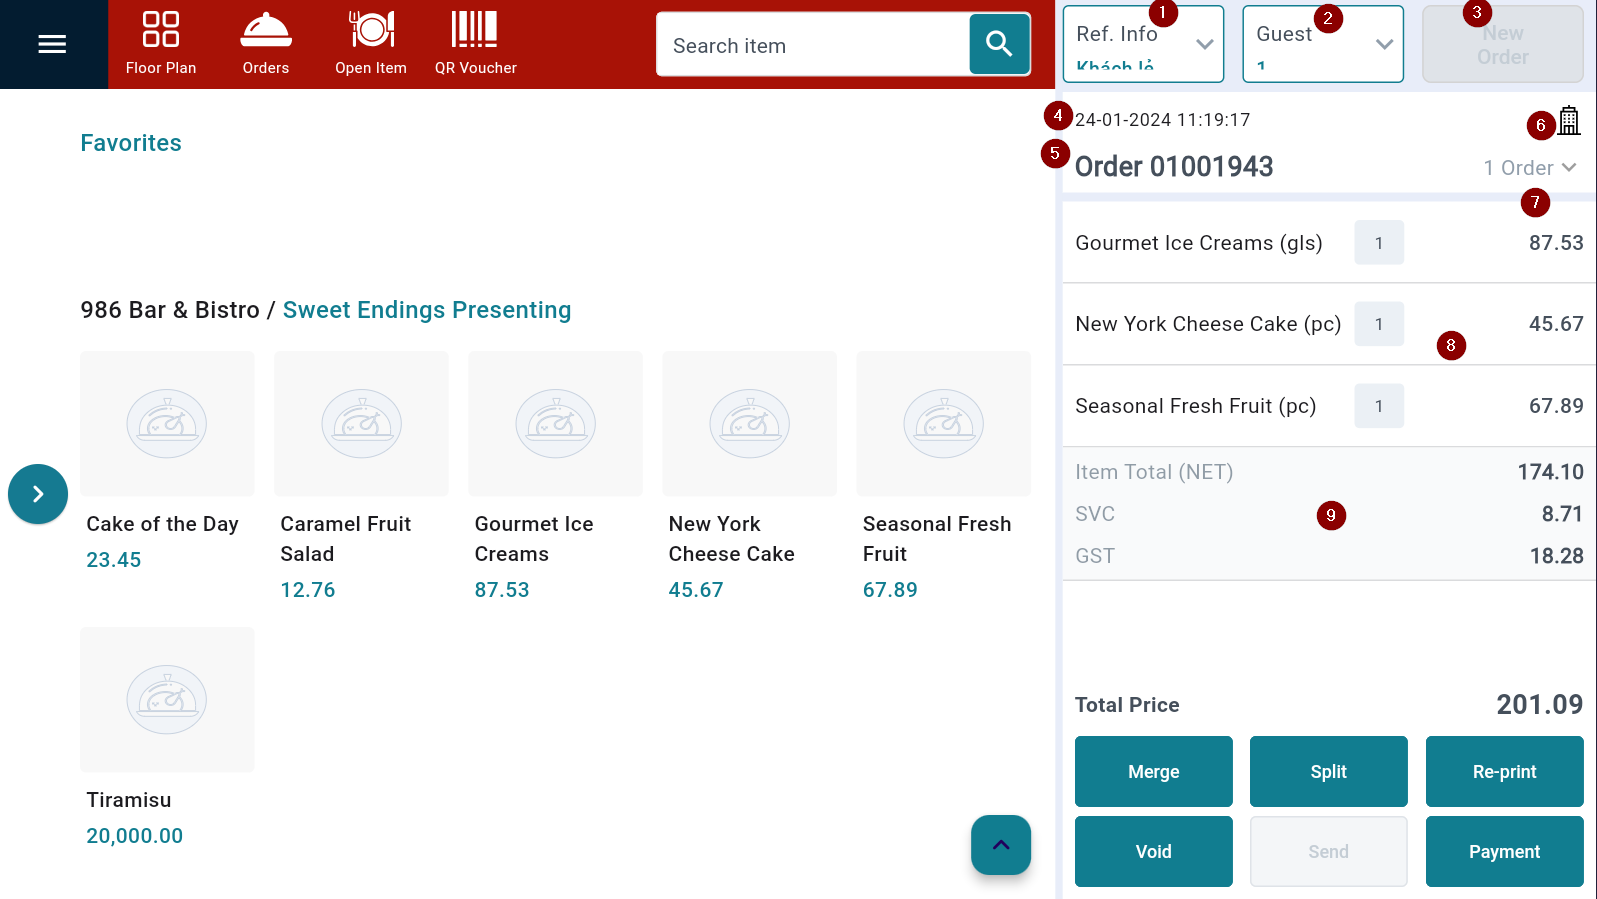Go to Orders screen
This screenshot has height=899, width=1597.
point(266,44)
